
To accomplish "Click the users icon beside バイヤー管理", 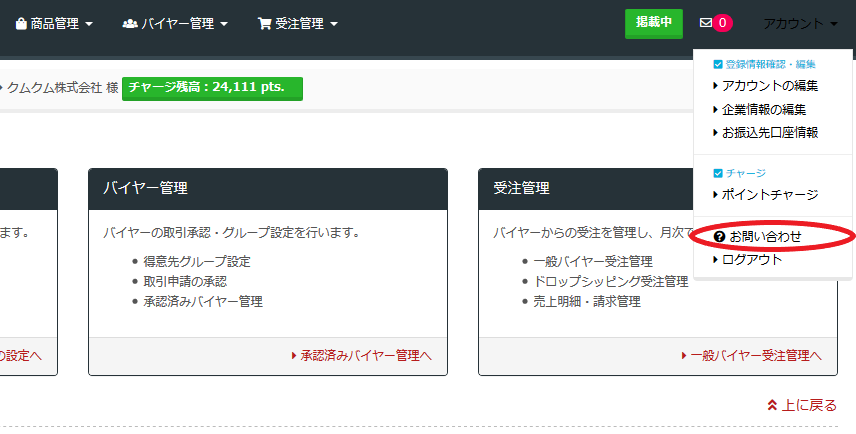I will pyautogui.click(x=130, y=23).
